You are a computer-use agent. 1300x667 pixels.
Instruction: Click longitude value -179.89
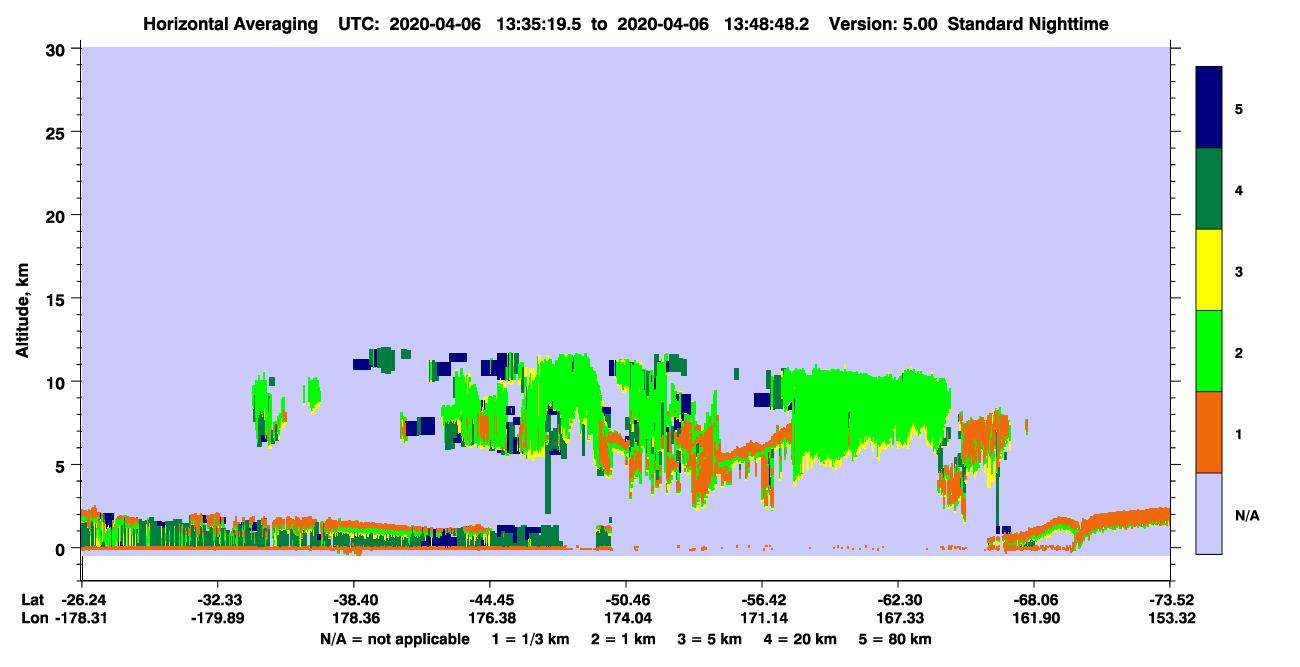pos(217,618)
